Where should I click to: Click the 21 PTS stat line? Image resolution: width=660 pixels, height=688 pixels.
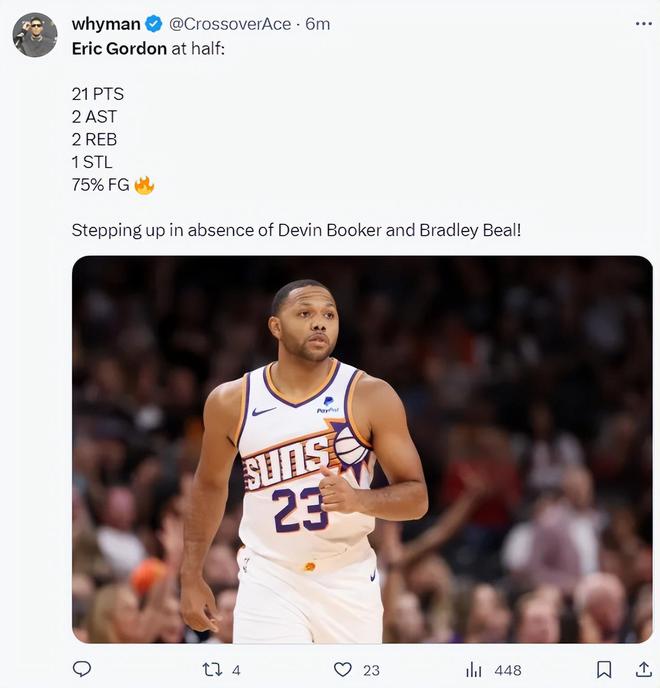(x=97, y=94)
